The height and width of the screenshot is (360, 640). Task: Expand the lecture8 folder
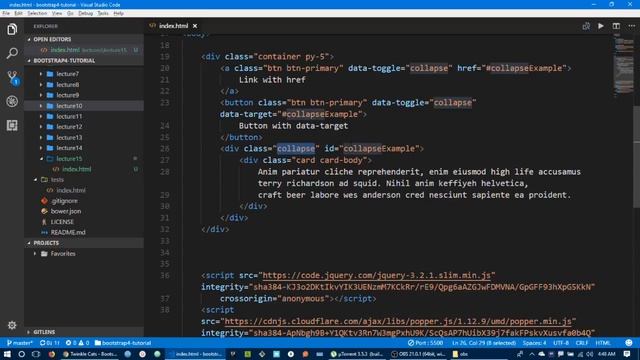click(x=84, y=84)
